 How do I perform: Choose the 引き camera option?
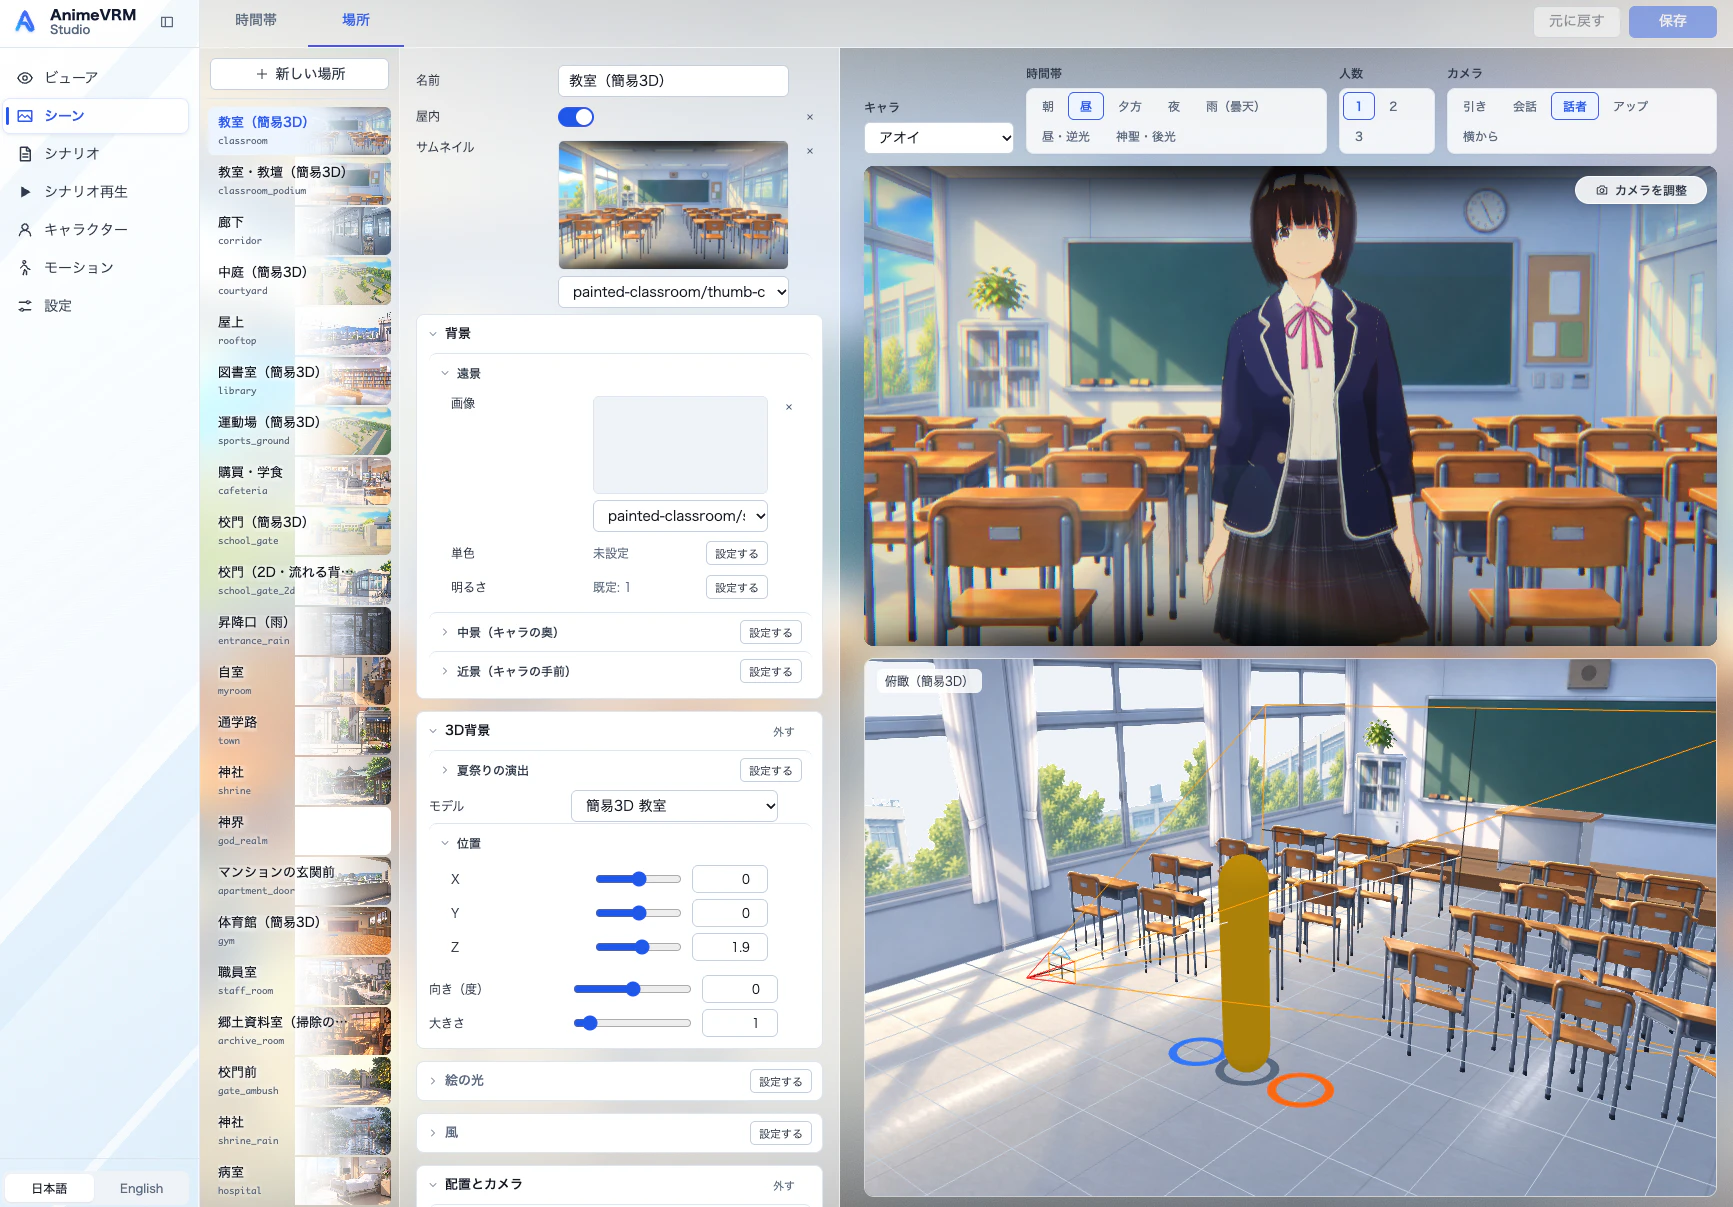pyautogui.click(x=1474, y=106)
